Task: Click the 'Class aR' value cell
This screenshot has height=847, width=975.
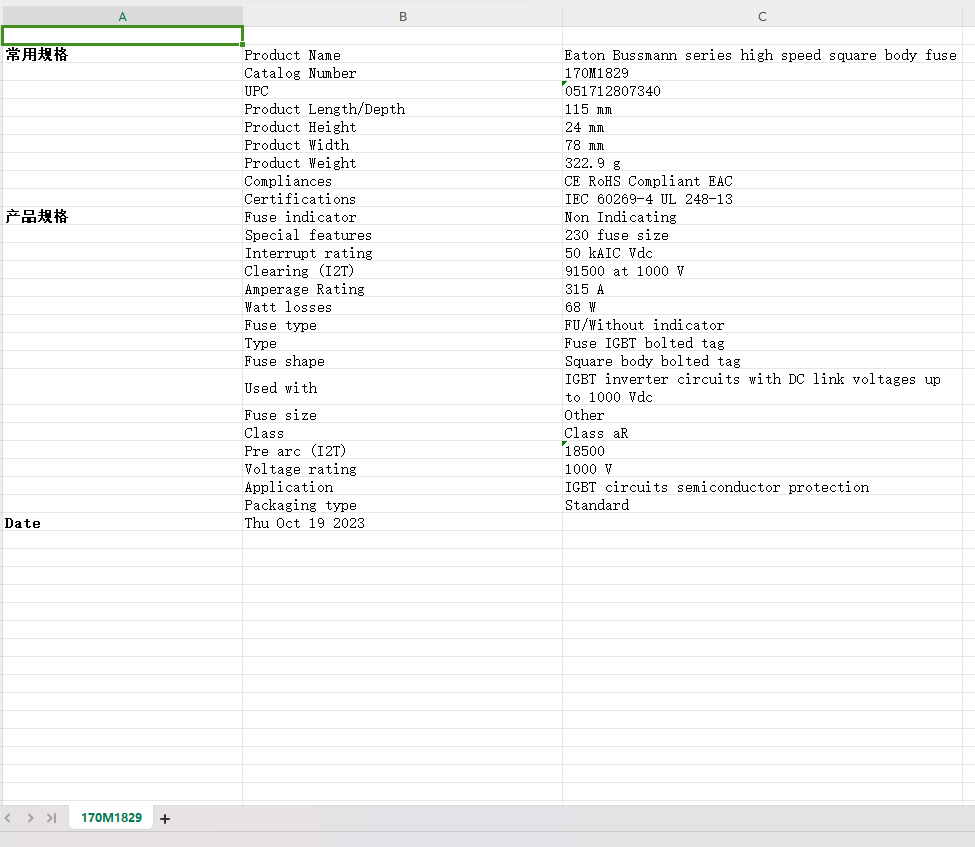Action: tap(762, 433)
